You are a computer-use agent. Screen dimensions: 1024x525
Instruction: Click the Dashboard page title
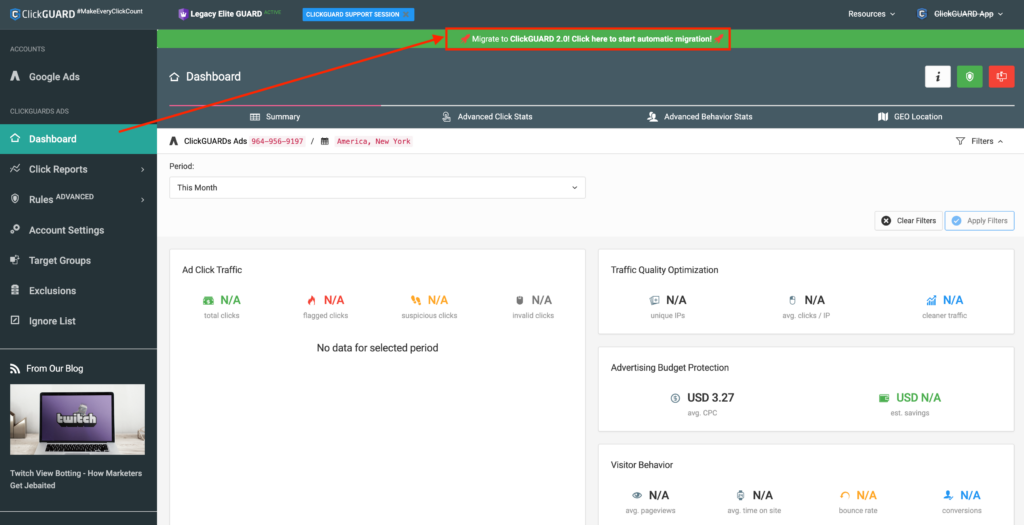tap(214, 76)
